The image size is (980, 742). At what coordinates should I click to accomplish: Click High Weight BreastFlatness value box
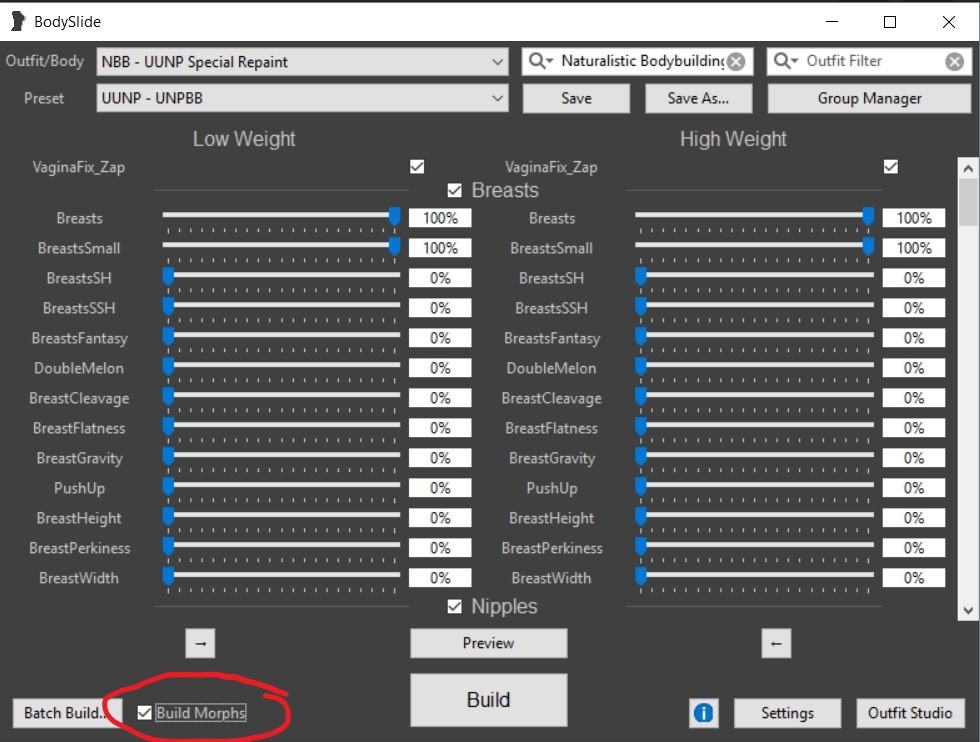[x=914, y=428]
